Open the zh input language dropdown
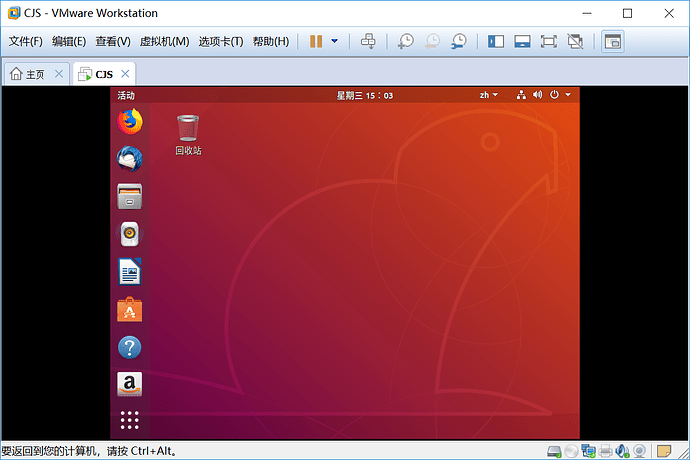Screen dimensions: 690x460 point(488,95)
